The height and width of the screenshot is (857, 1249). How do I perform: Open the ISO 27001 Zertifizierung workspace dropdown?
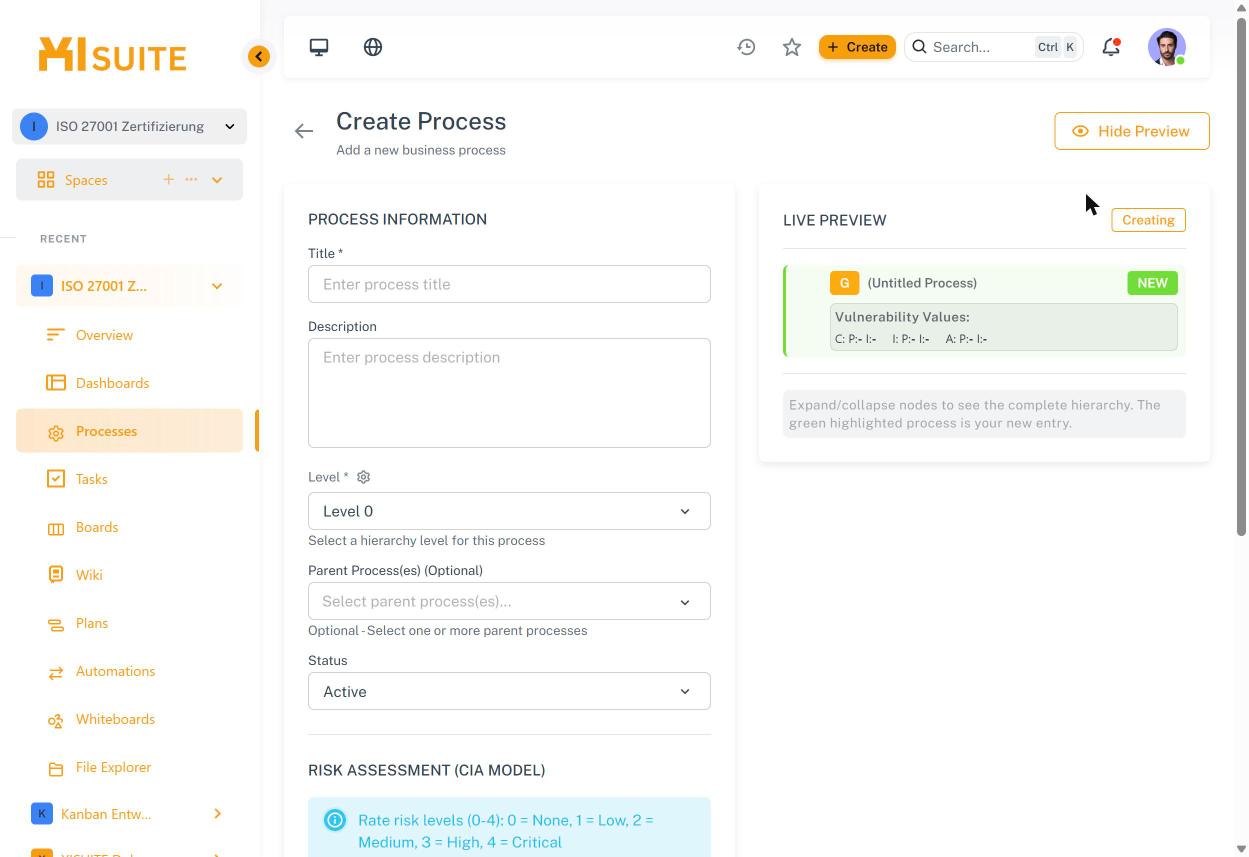129,126
